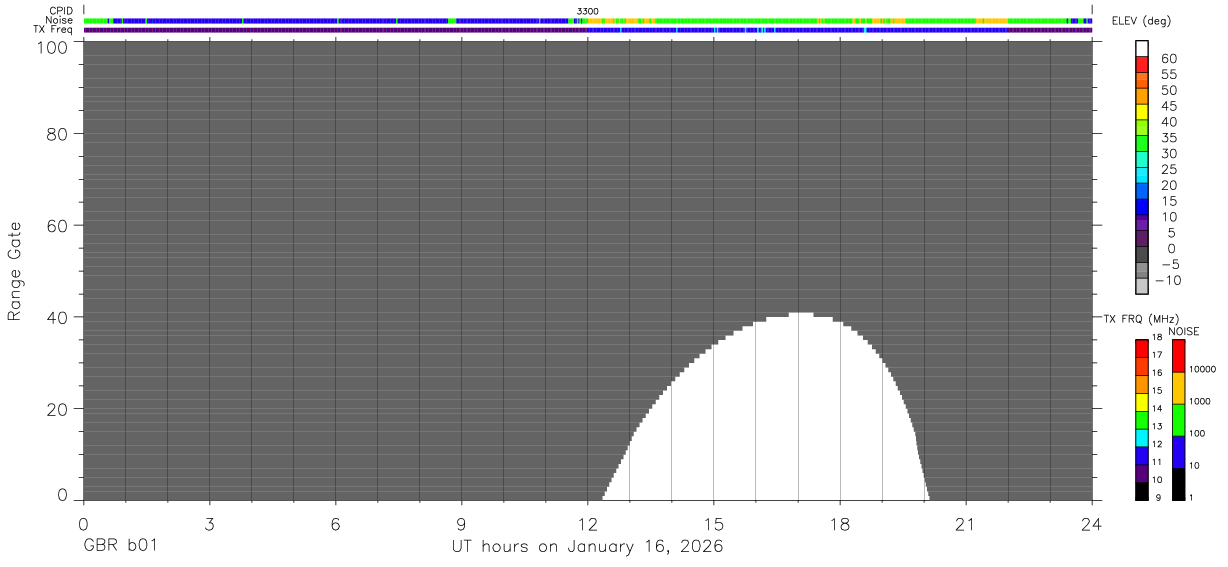This screenshot has height=567, width=1228.
Task: Click the green 100–1000 NOISE swatch
Action: (1179, 420)
